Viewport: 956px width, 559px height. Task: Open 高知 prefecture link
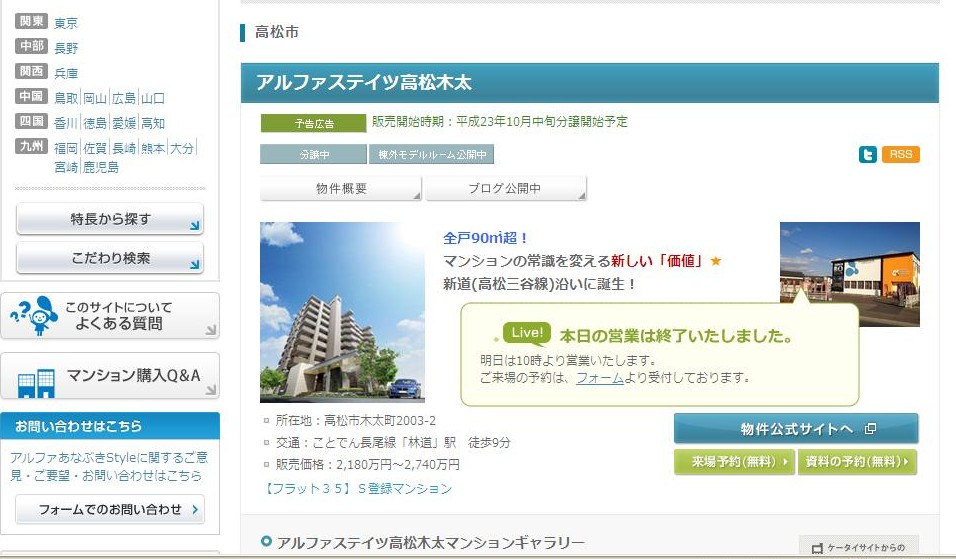tap(152, 123)
